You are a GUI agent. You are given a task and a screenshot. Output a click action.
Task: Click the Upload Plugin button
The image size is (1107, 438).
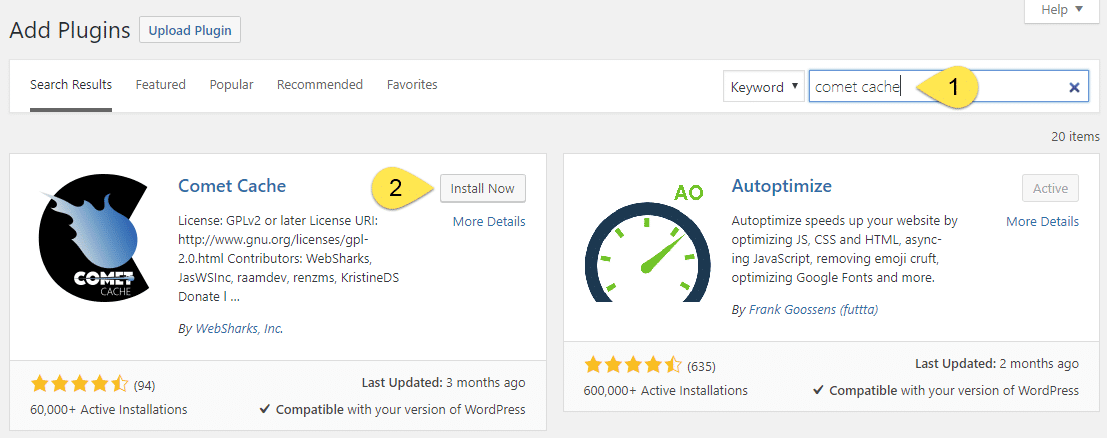click(190, 30)
